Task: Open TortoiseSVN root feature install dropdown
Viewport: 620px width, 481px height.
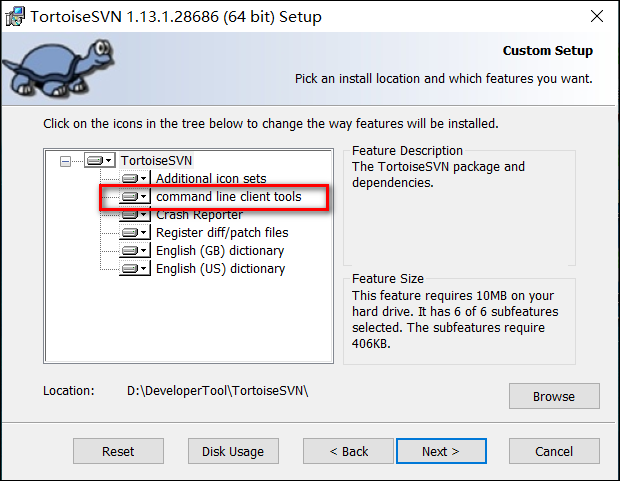Action: [100, 161]
